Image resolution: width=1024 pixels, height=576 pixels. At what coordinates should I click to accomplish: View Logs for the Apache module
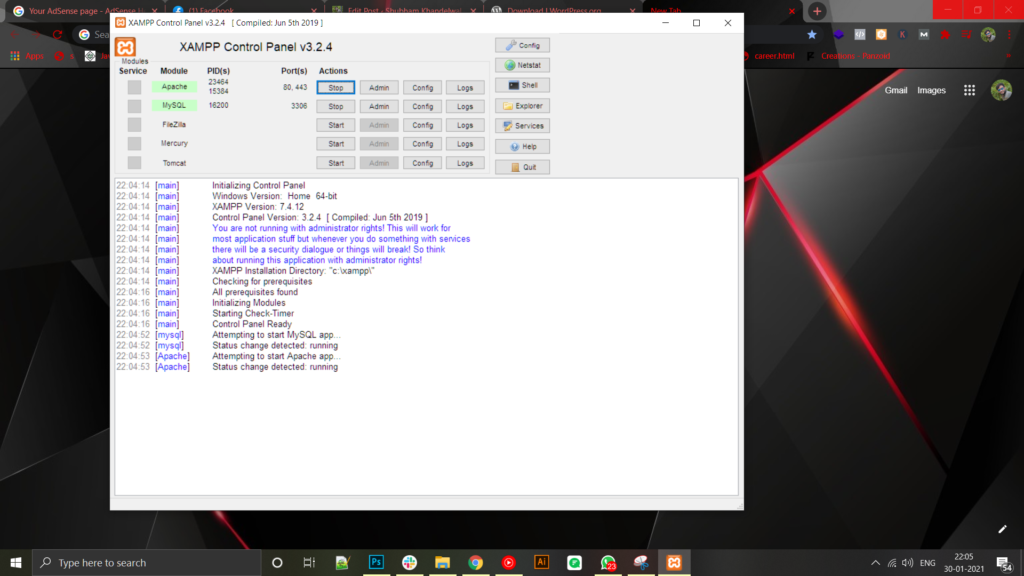[465, 88]
